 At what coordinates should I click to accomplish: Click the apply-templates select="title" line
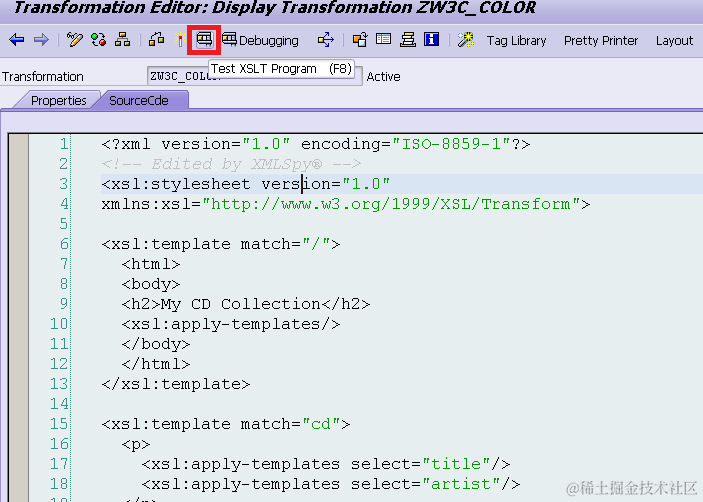[x=326, y=463]
